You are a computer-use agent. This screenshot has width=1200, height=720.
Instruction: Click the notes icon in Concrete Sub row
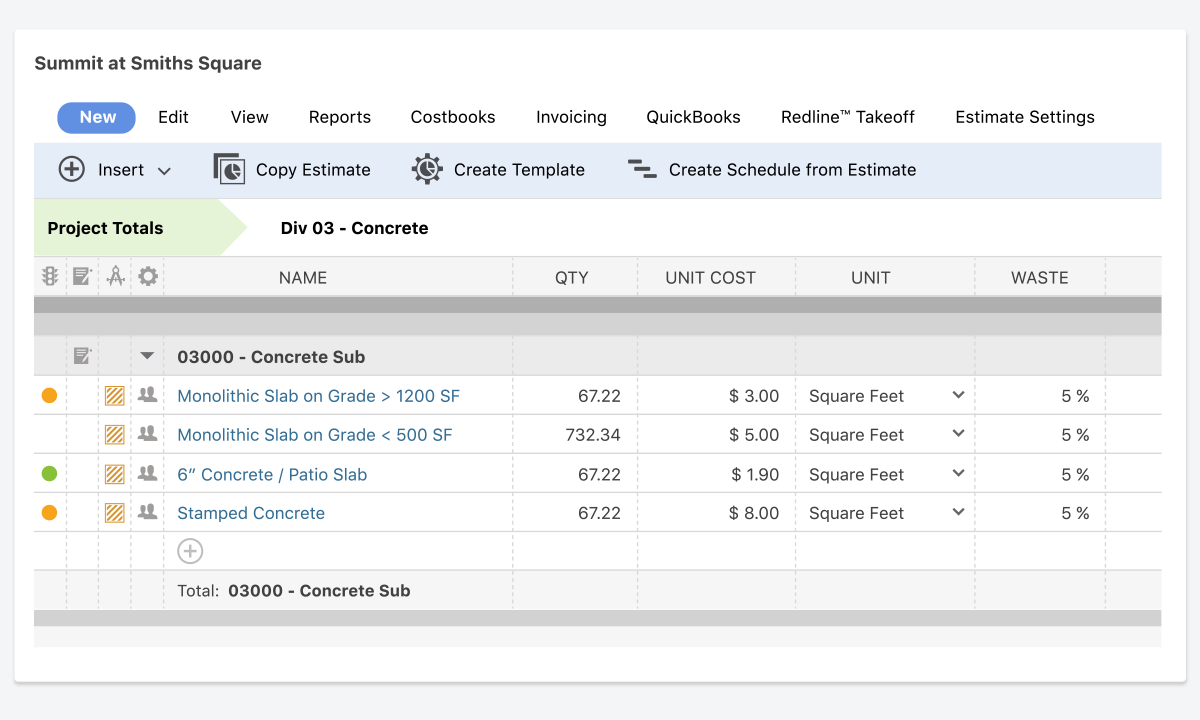(82, 356)
